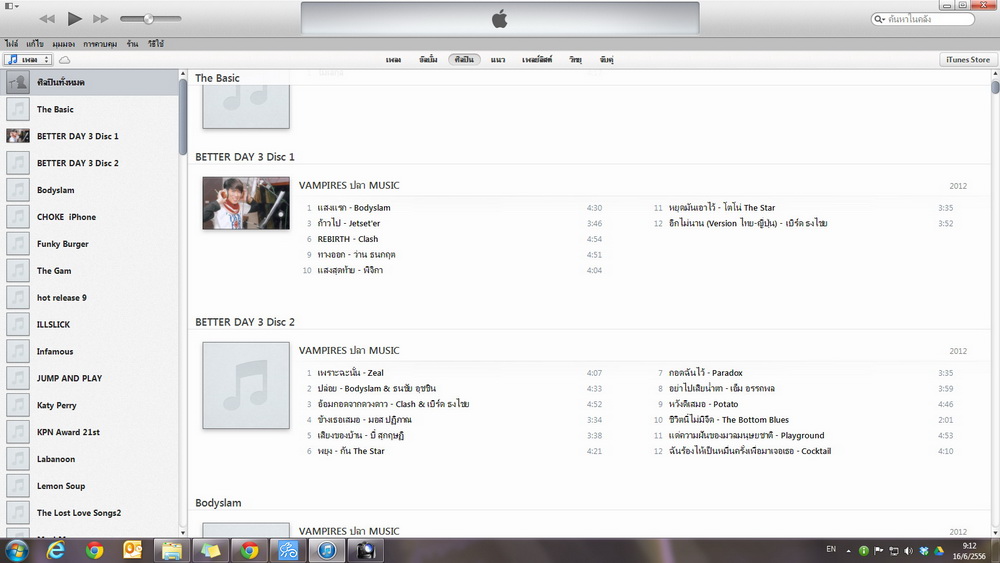Select The Basic artist icon in sidebar
1000x563 pixels.
(x=18, y=109)
